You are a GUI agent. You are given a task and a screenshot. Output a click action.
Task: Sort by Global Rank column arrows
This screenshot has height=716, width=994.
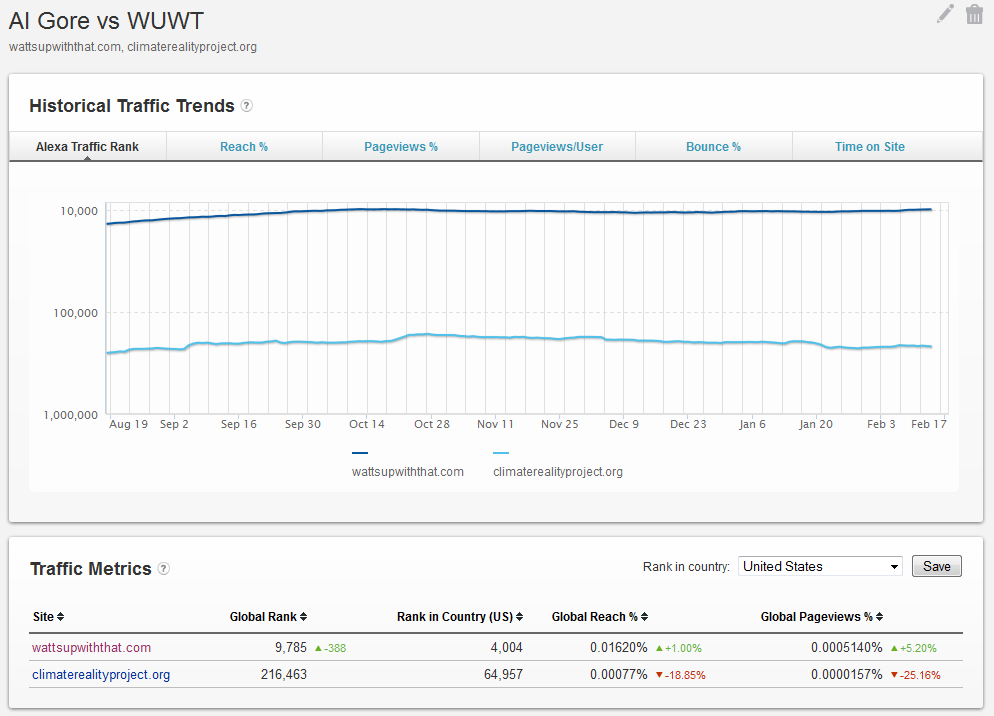click(x=304, y=616)
